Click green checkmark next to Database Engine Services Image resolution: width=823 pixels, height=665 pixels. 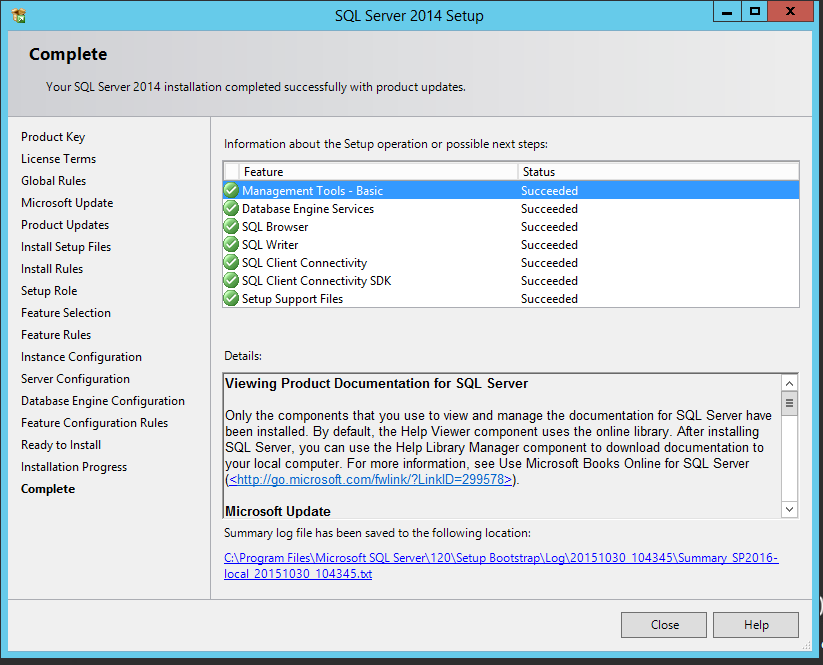coord(231,208)
